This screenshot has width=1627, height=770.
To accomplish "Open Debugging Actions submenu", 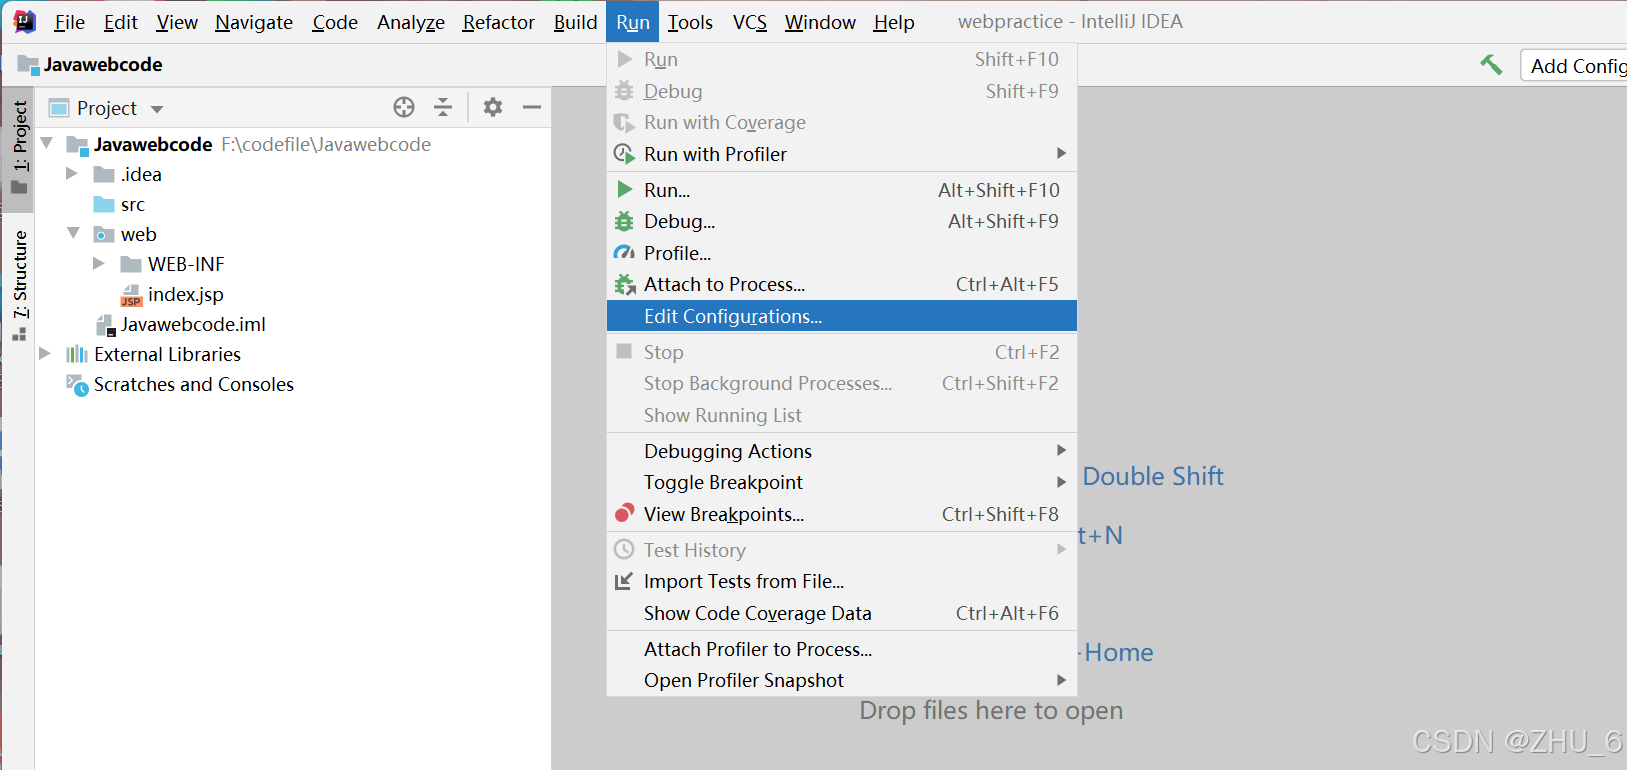I will (728, 451).
